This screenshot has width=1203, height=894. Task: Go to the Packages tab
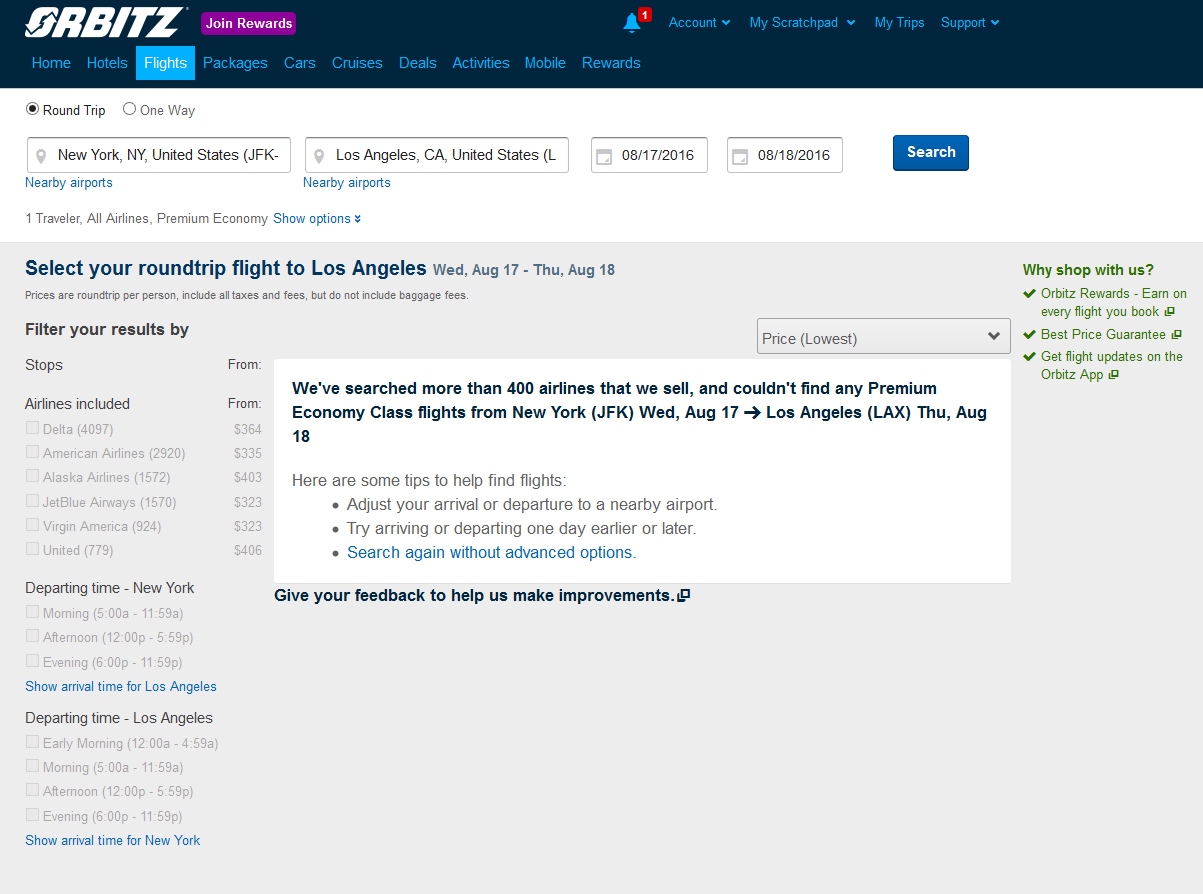point(235,62)
